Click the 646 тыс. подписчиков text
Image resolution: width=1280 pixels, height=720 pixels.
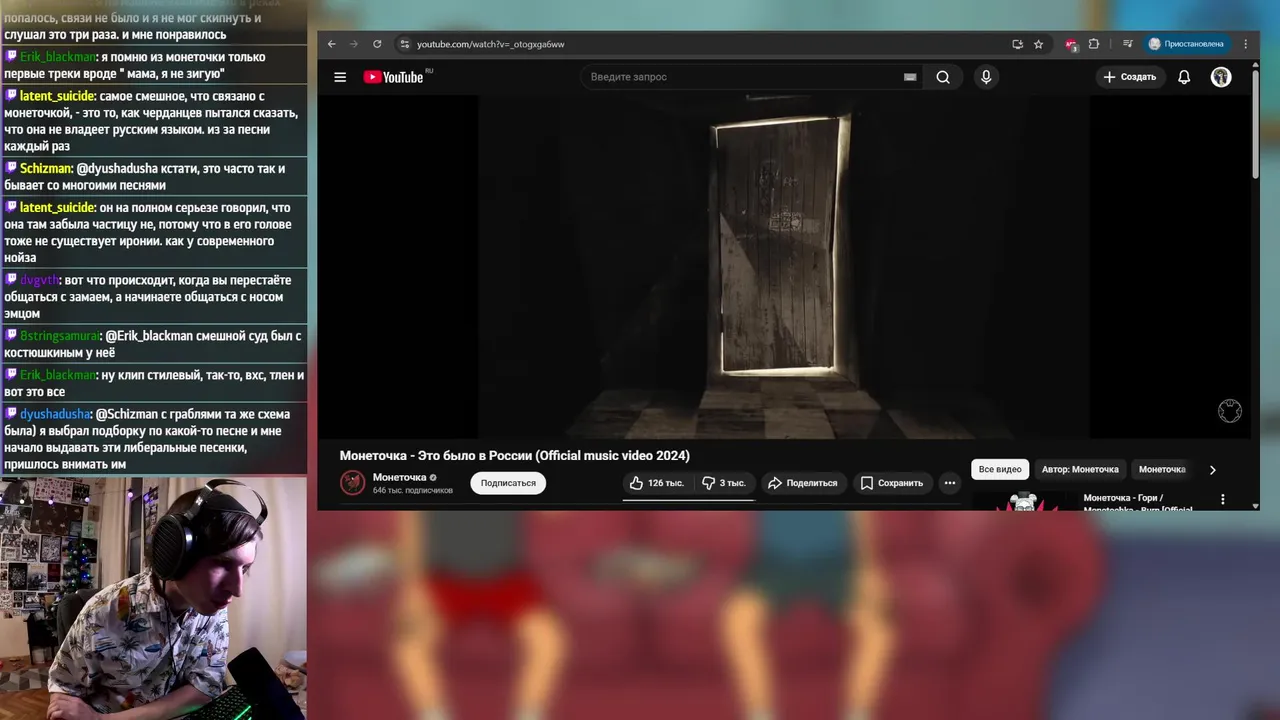click(413, 491)
